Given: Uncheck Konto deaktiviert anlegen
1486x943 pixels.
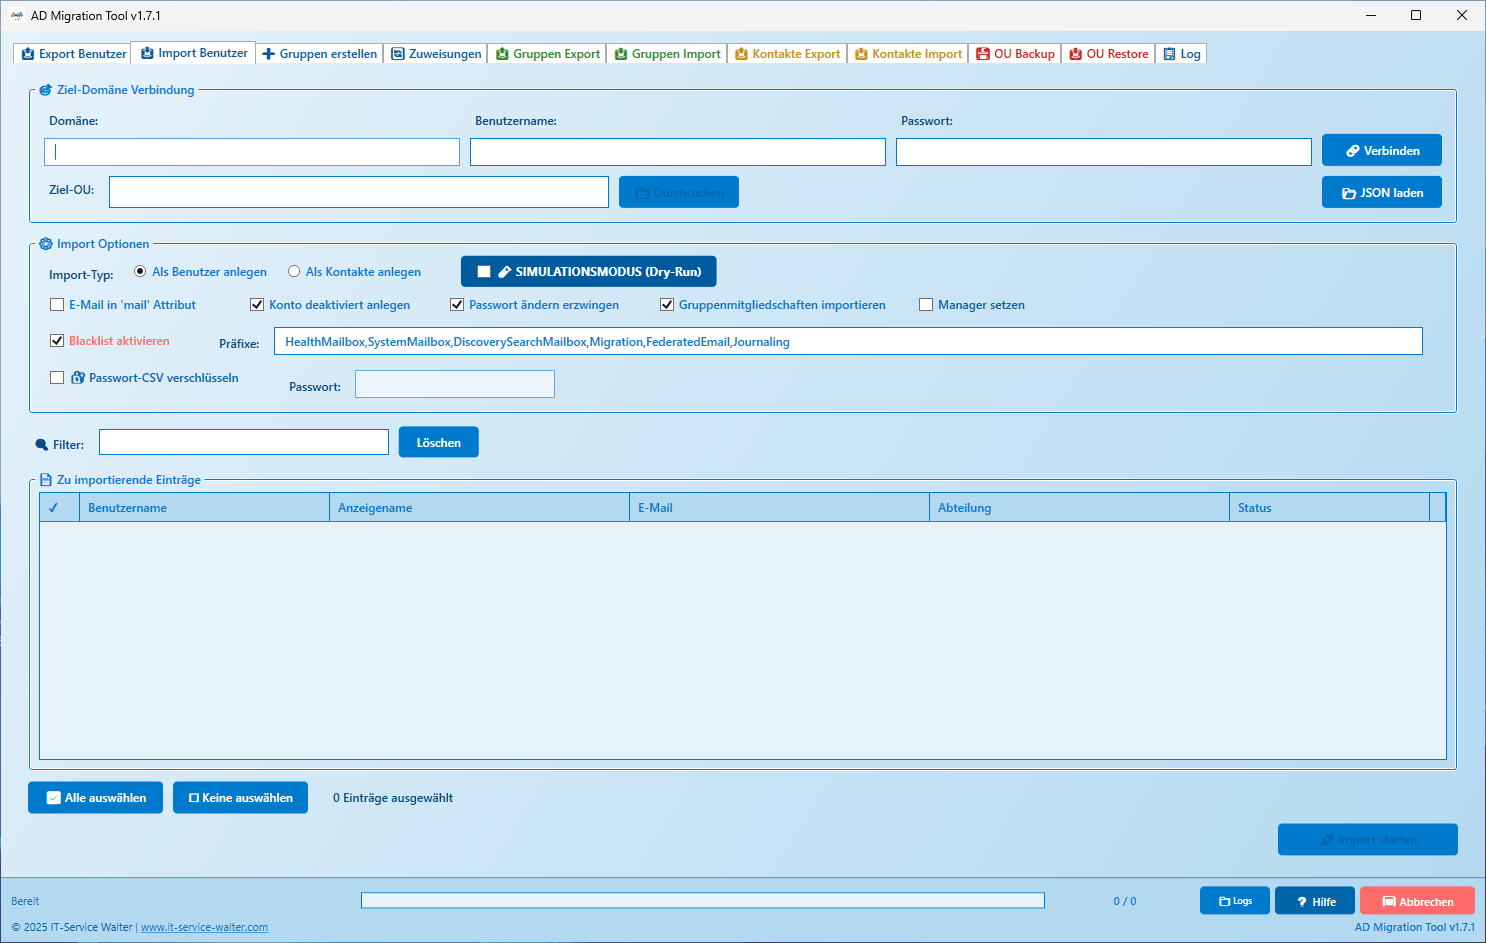Looking at the screenshot, I should pos(257,305).
